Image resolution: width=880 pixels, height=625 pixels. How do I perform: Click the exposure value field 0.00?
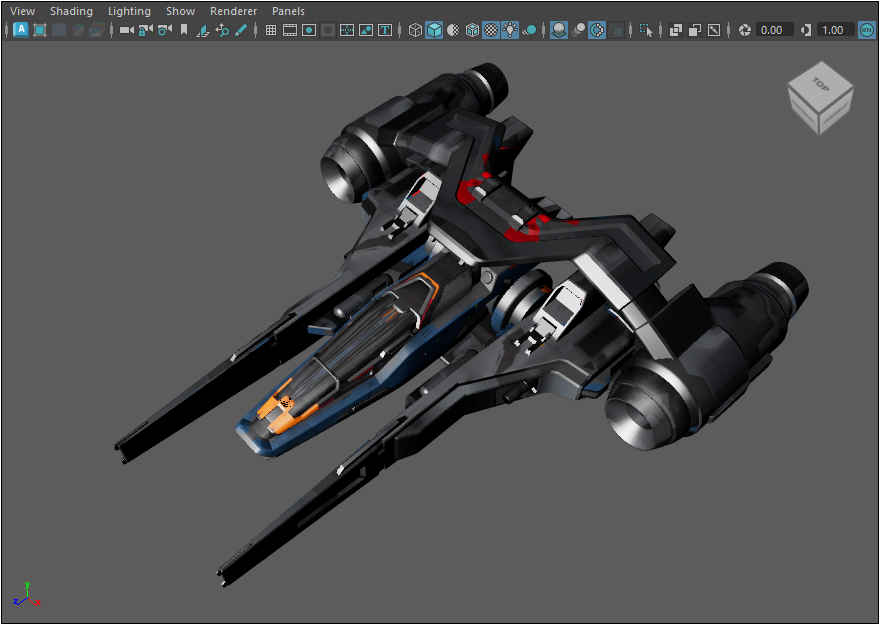pos(774,30)
